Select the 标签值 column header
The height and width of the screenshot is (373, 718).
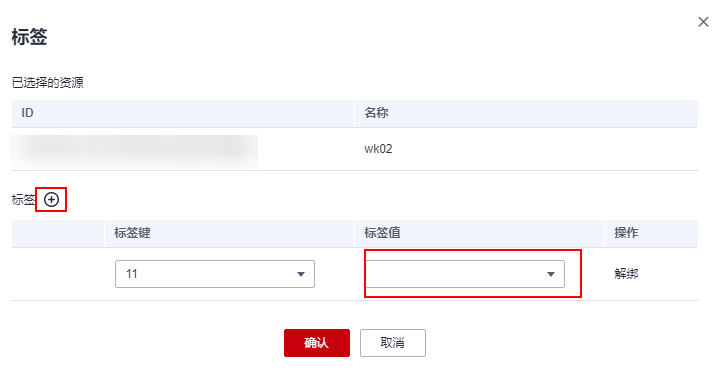(x=479, y=233)
